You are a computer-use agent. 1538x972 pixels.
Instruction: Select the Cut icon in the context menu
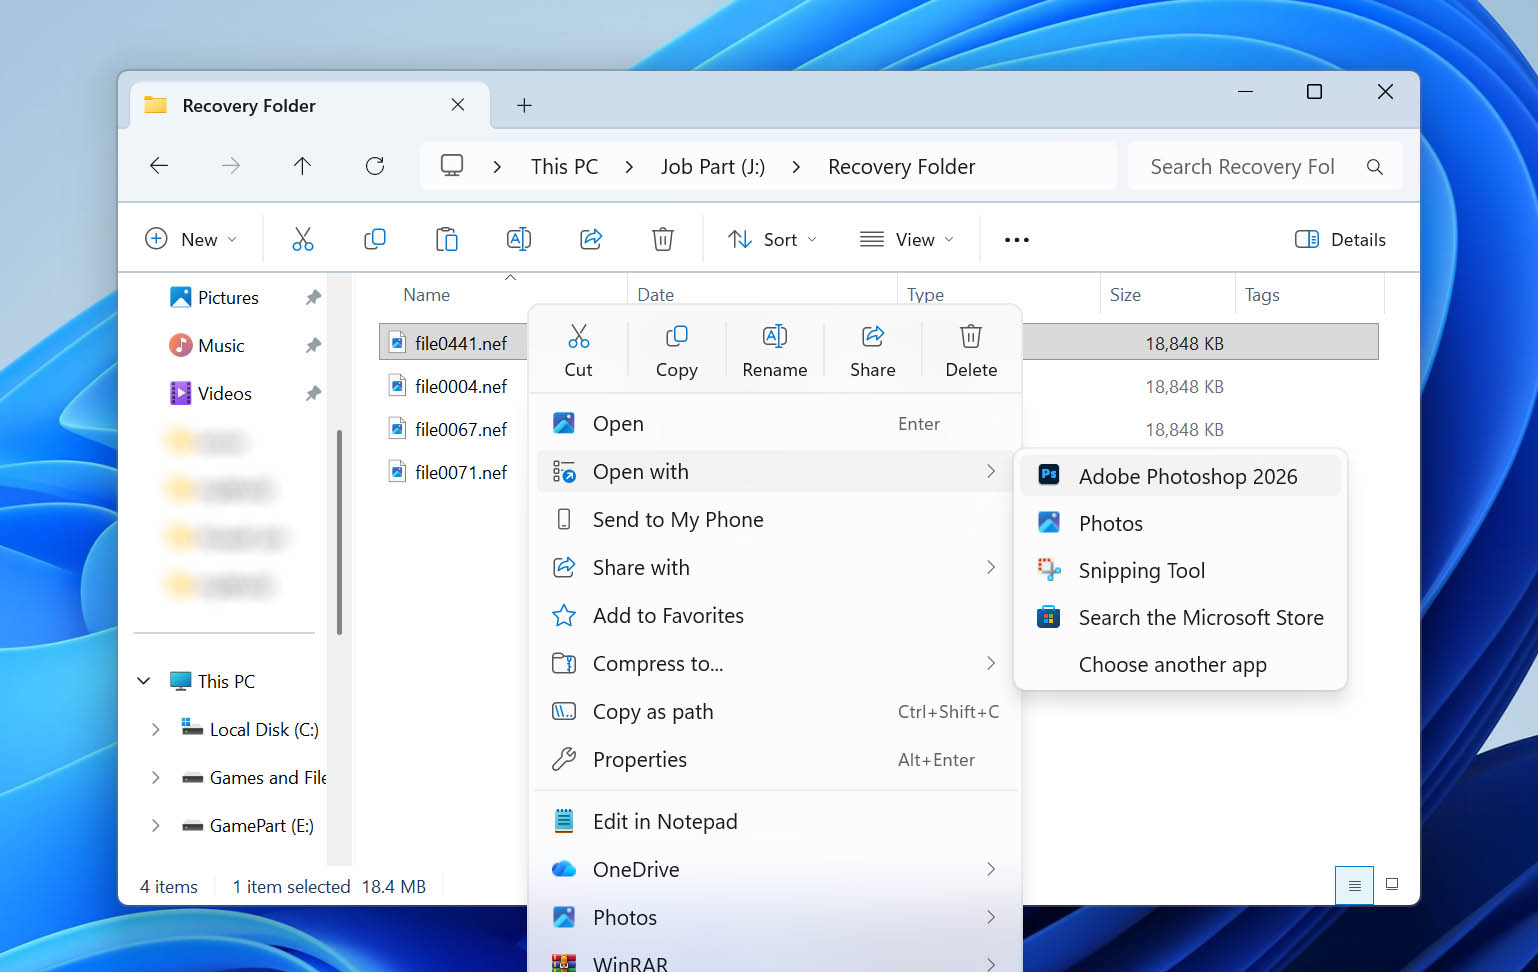coord(578,347)
